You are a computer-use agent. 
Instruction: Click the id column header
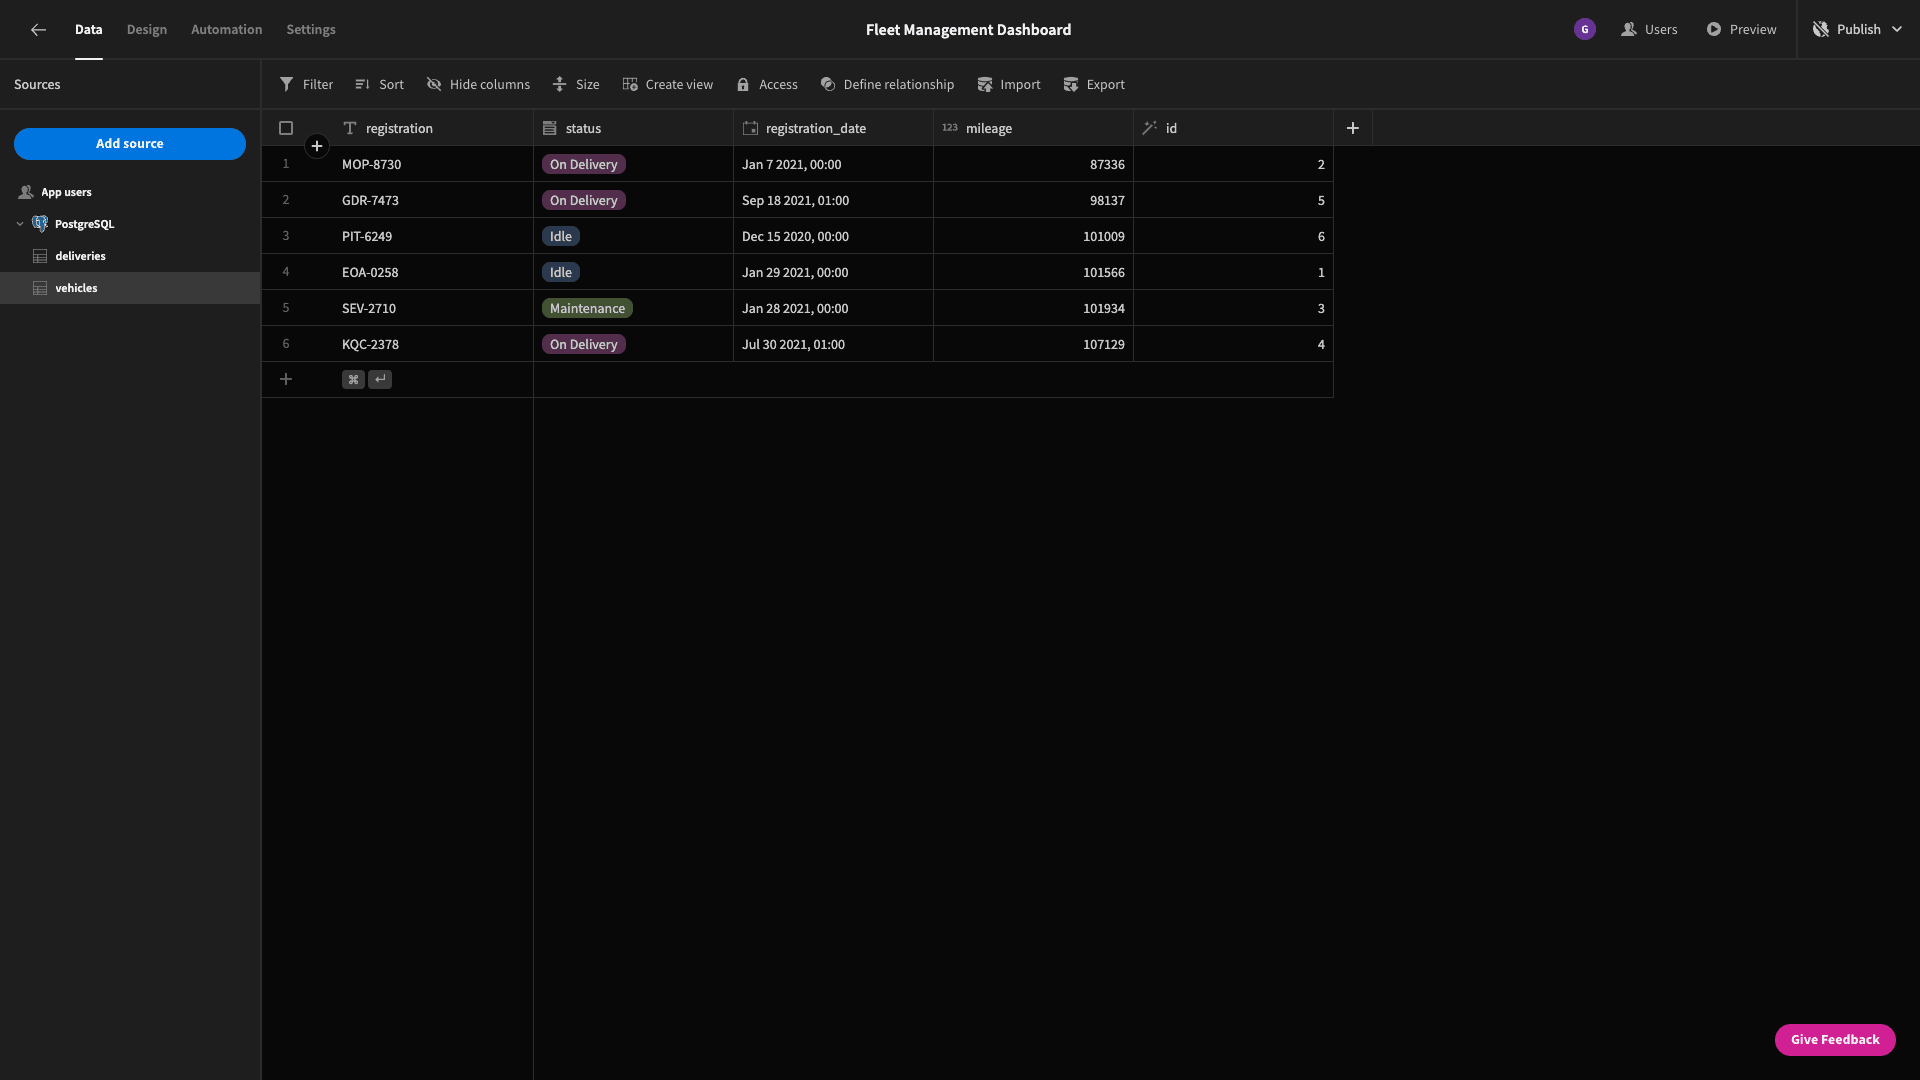coord(1233,128)
